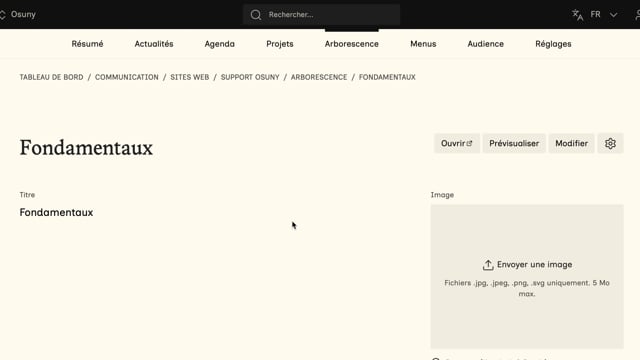Open Sites web breadcrumb link
Screen dimensions: 640x360
point(189,77)
